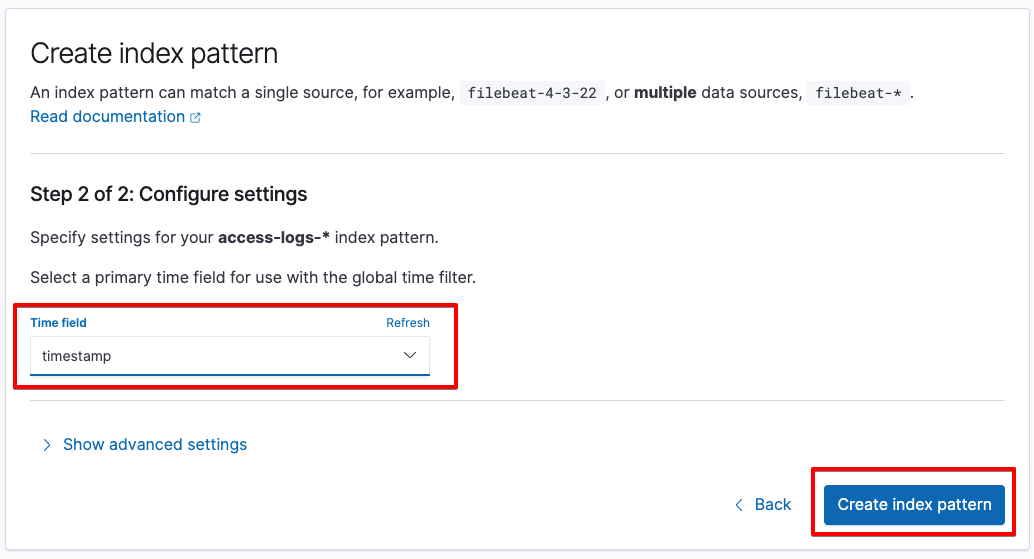Click the down chevron in Time field selector
The height and width of the screenshot is (559, 1034).
(x=410, y=355)
